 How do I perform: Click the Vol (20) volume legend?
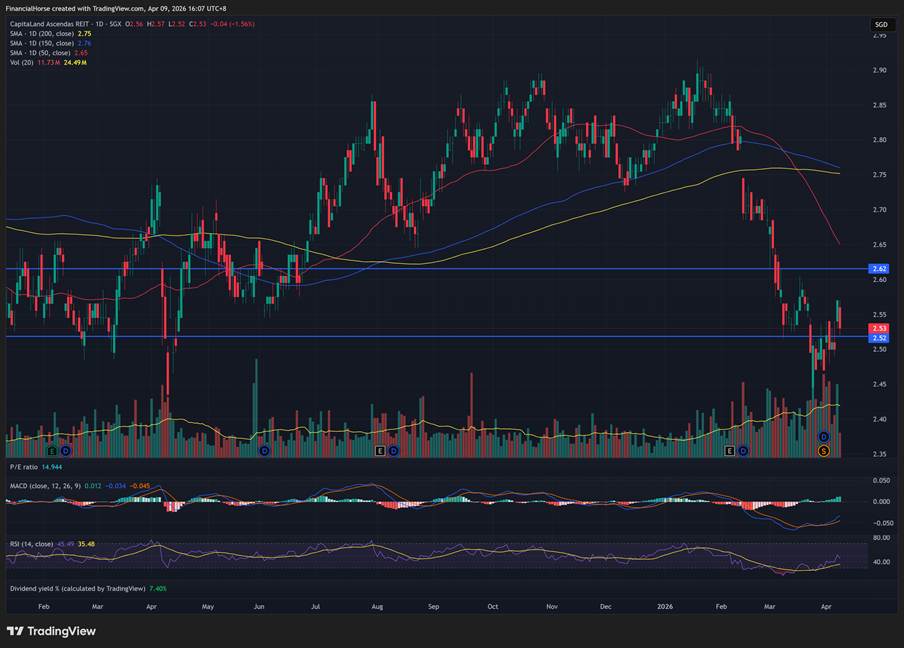21,62
